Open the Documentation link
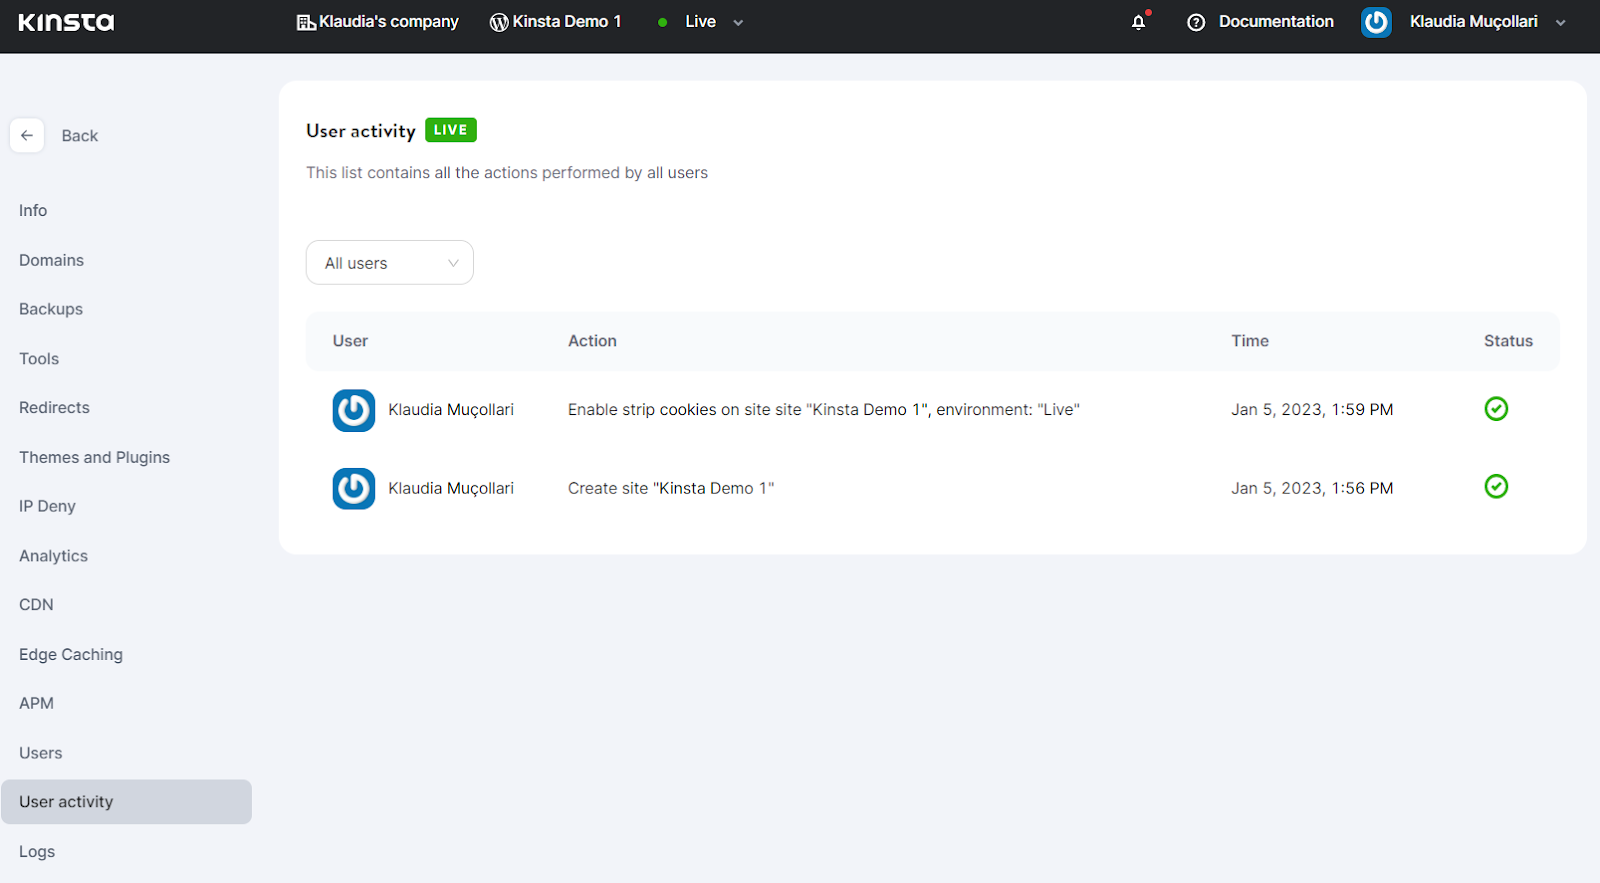The width and height of the screenshot is (1600, 883). pos(1276,22)
